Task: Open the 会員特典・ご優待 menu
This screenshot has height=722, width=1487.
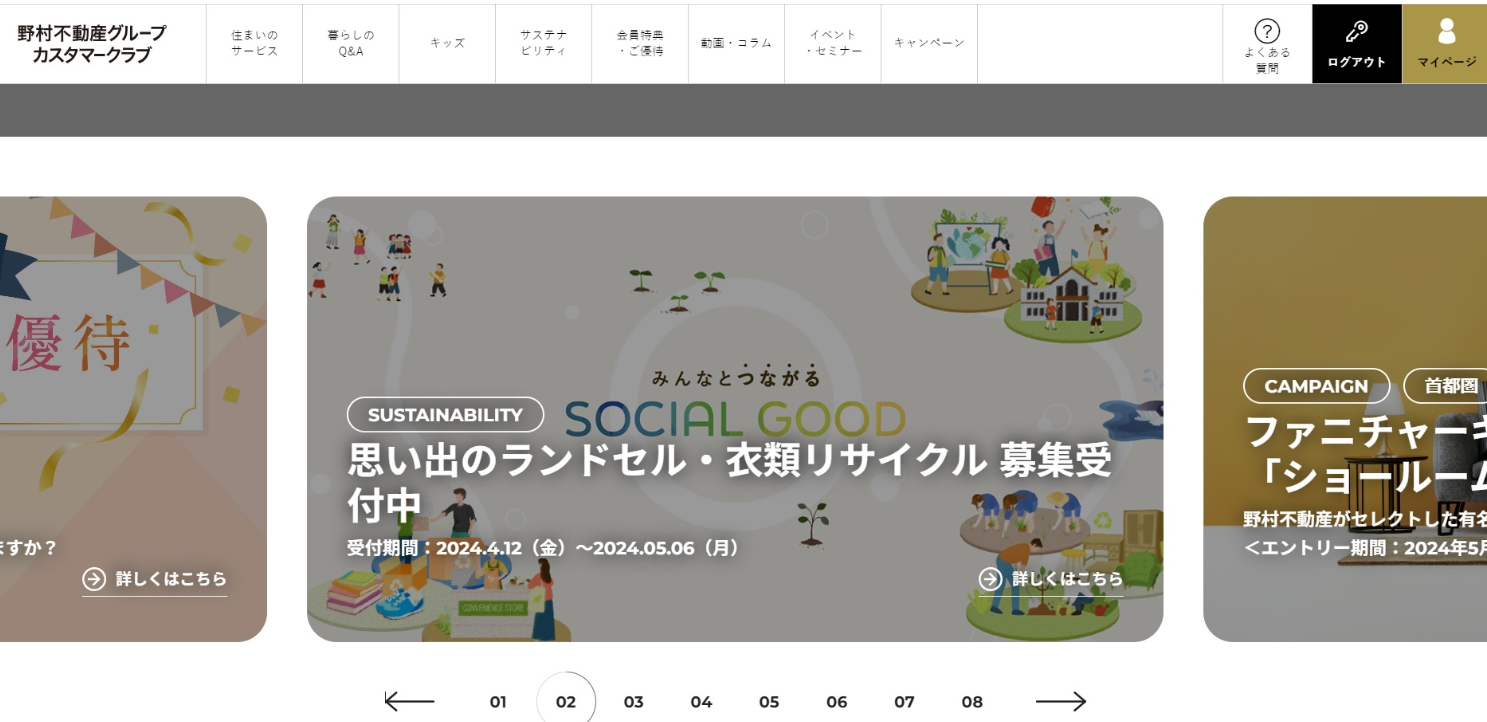Action: tap(639, 42)
